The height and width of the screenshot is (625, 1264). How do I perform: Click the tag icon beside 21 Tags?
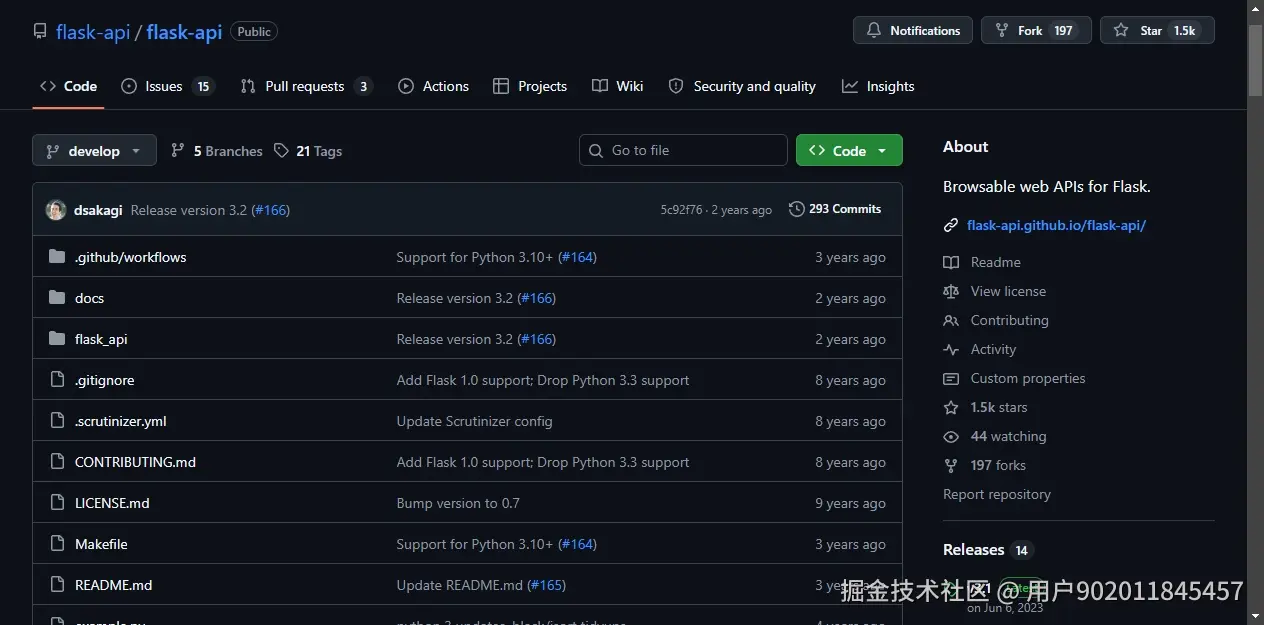tap(281, 151)
